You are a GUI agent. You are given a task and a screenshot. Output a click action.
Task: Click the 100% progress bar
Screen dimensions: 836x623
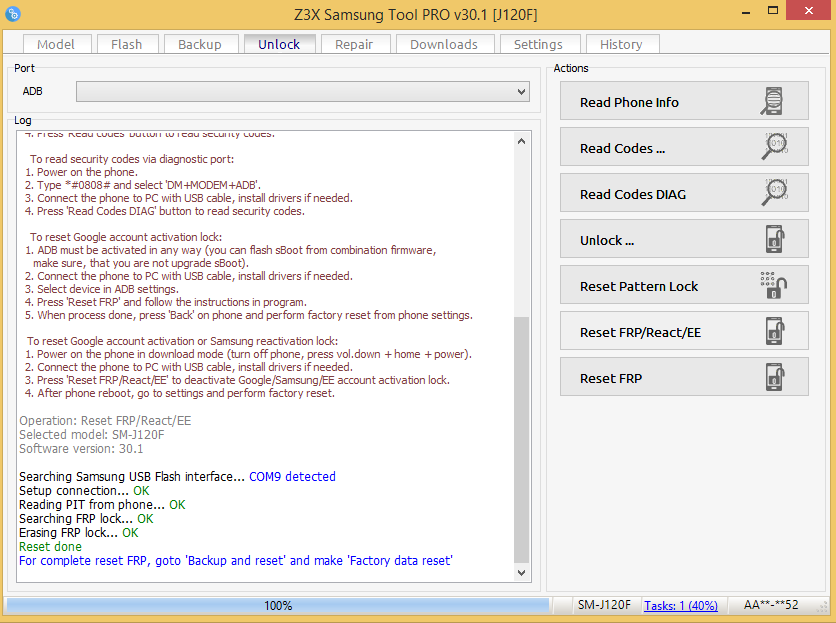(x=278, y=605)
